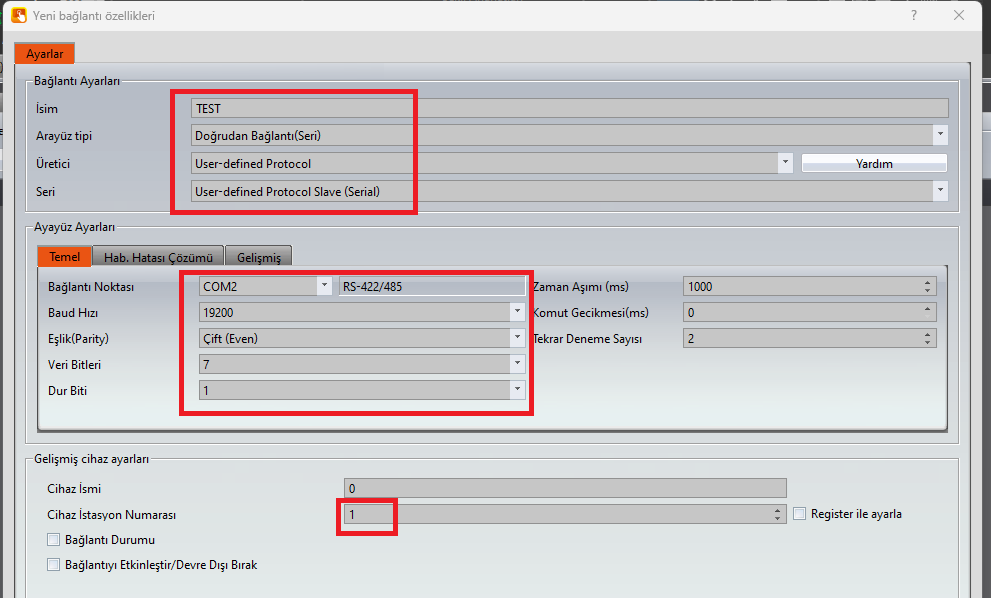This screenshot has height=598, width=991.
Task: Toggle the Bağlantı Durumu checkbox
Action: (x=53, y=540)
